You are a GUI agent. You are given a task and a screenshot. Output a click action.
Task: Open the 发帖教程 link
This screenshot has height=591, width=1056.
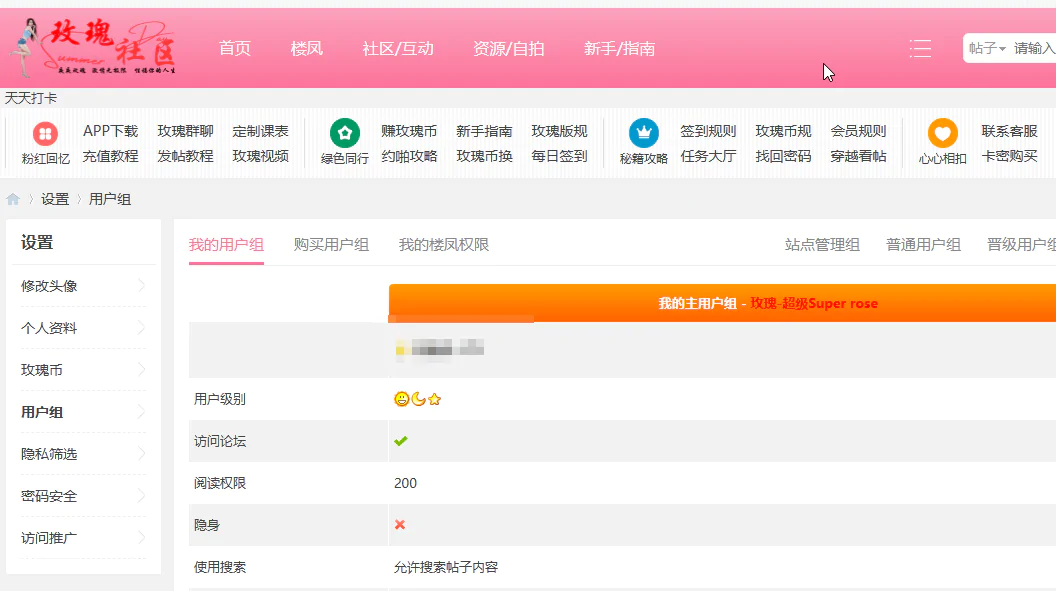point(185,156)
